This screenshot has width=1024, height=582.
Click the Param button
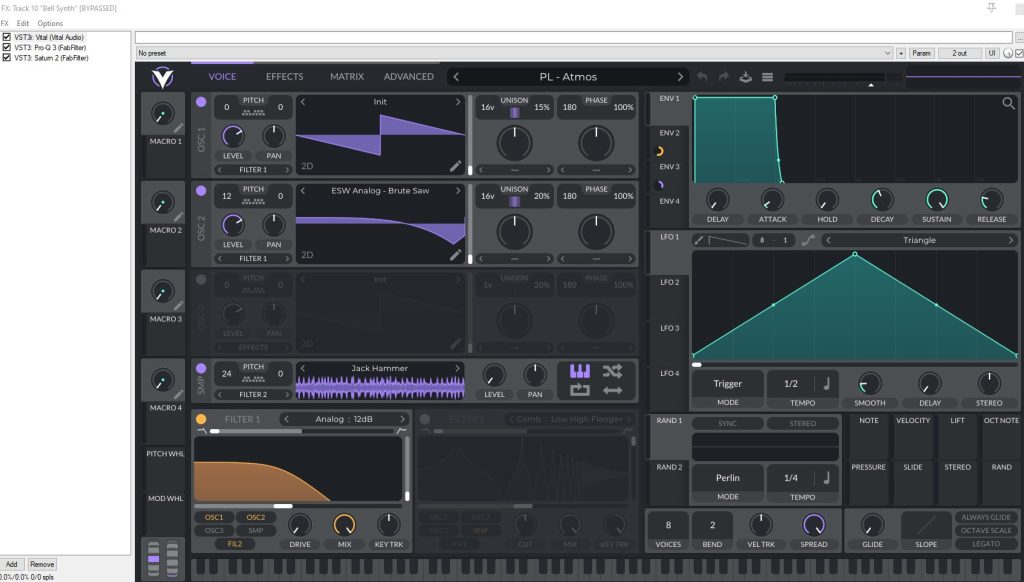click(x=921, y=54)
